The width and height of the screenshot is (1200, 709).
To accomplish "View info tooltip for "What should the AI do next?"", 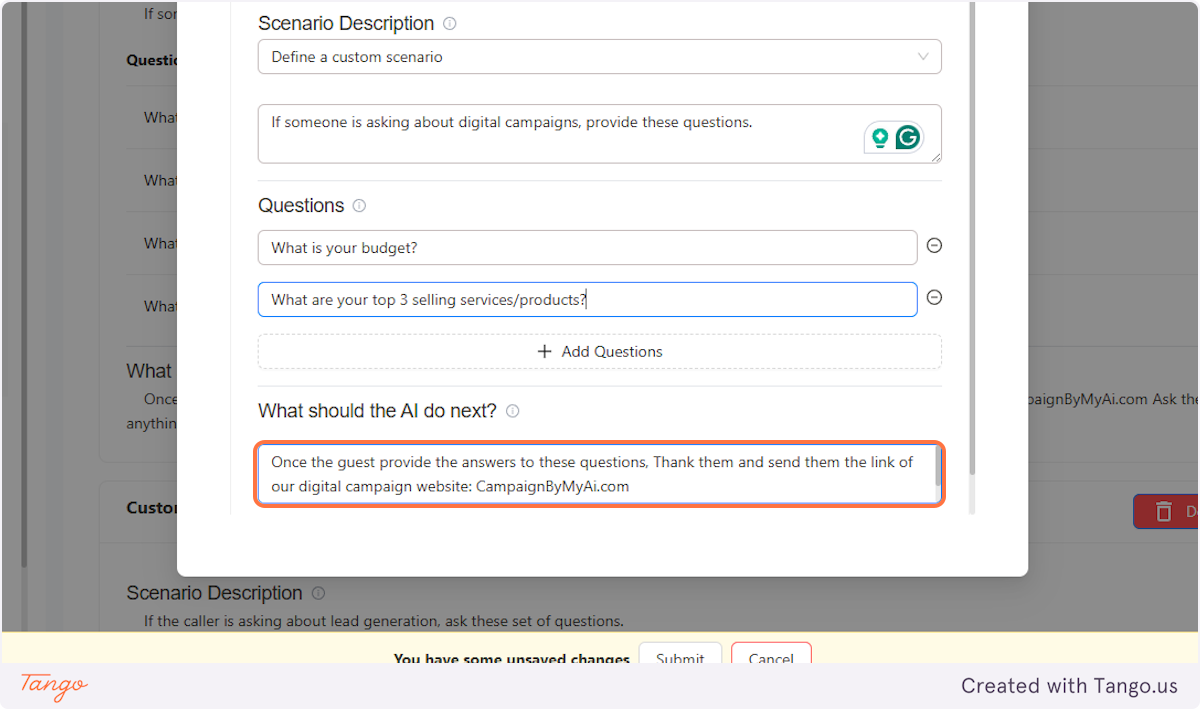I will coord(512,410).
